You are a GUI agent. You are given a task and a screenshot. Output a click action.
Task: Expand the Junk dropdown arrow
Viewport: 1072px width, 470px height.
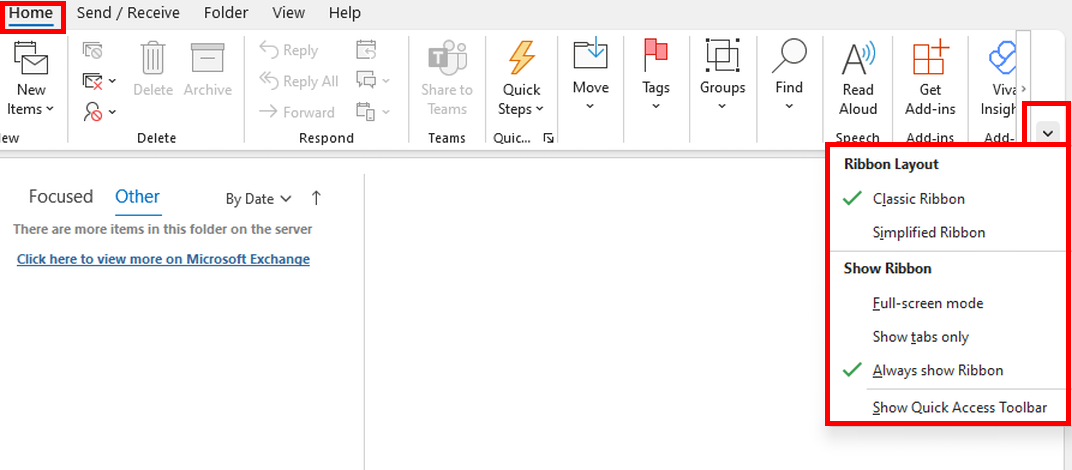coord(112,111)
